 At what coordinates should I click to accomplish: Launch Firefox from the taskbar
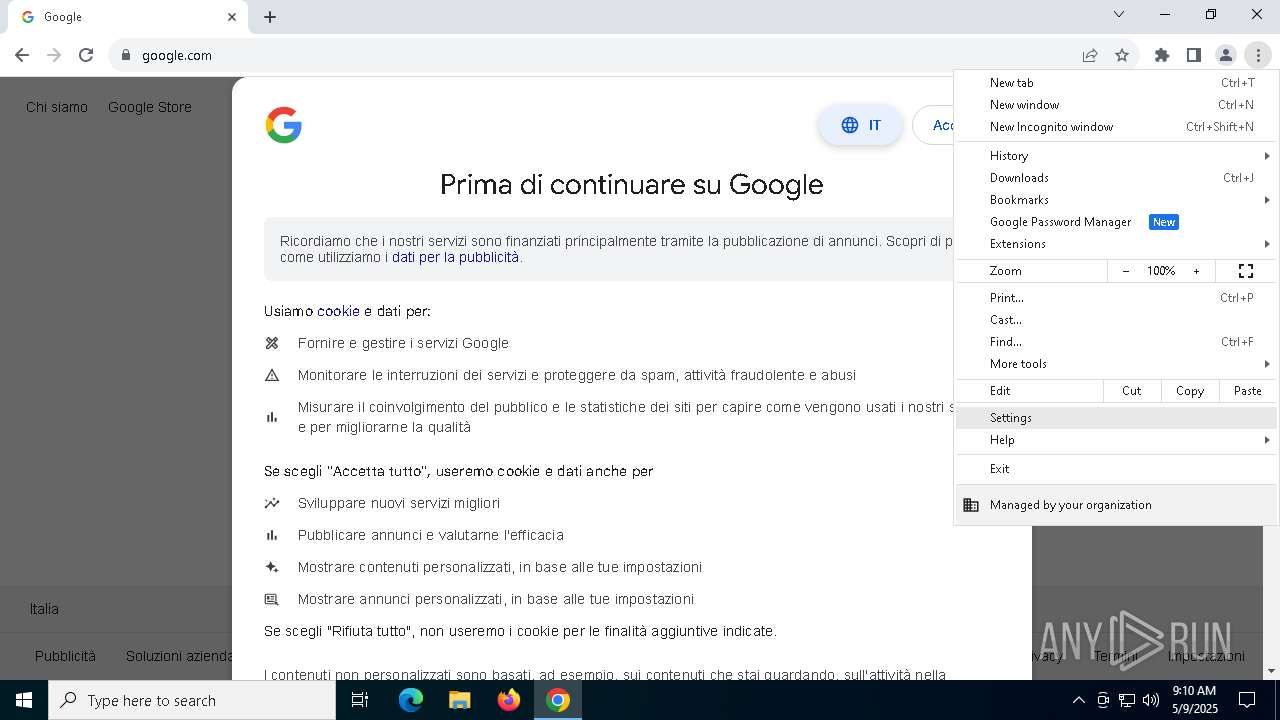click(508, 700)
